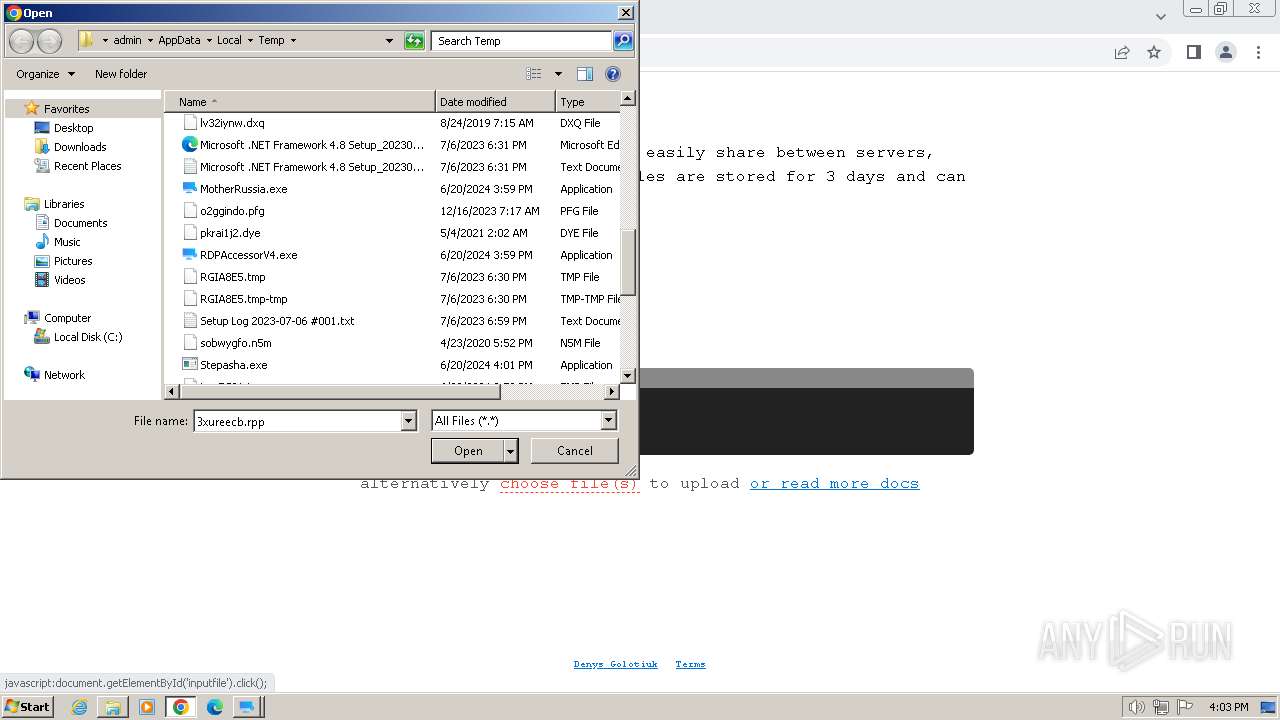Expand the address bar history dropdown
This screenshot has width=1280, height=720.
pos(389,41)
